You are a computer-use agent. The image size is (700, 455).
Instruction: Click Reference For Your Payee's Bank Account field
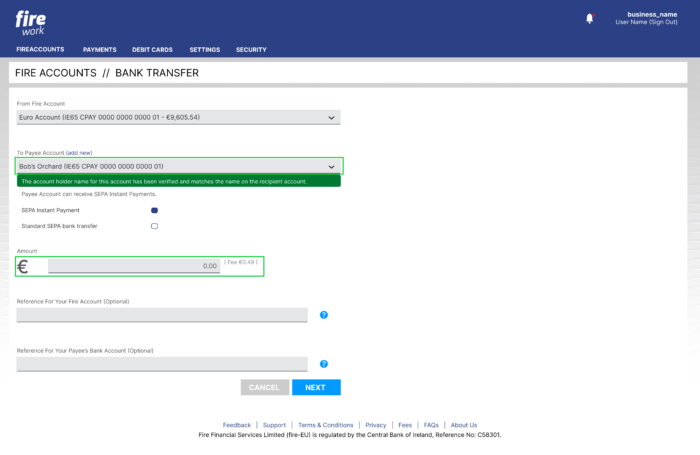(162, 364)
